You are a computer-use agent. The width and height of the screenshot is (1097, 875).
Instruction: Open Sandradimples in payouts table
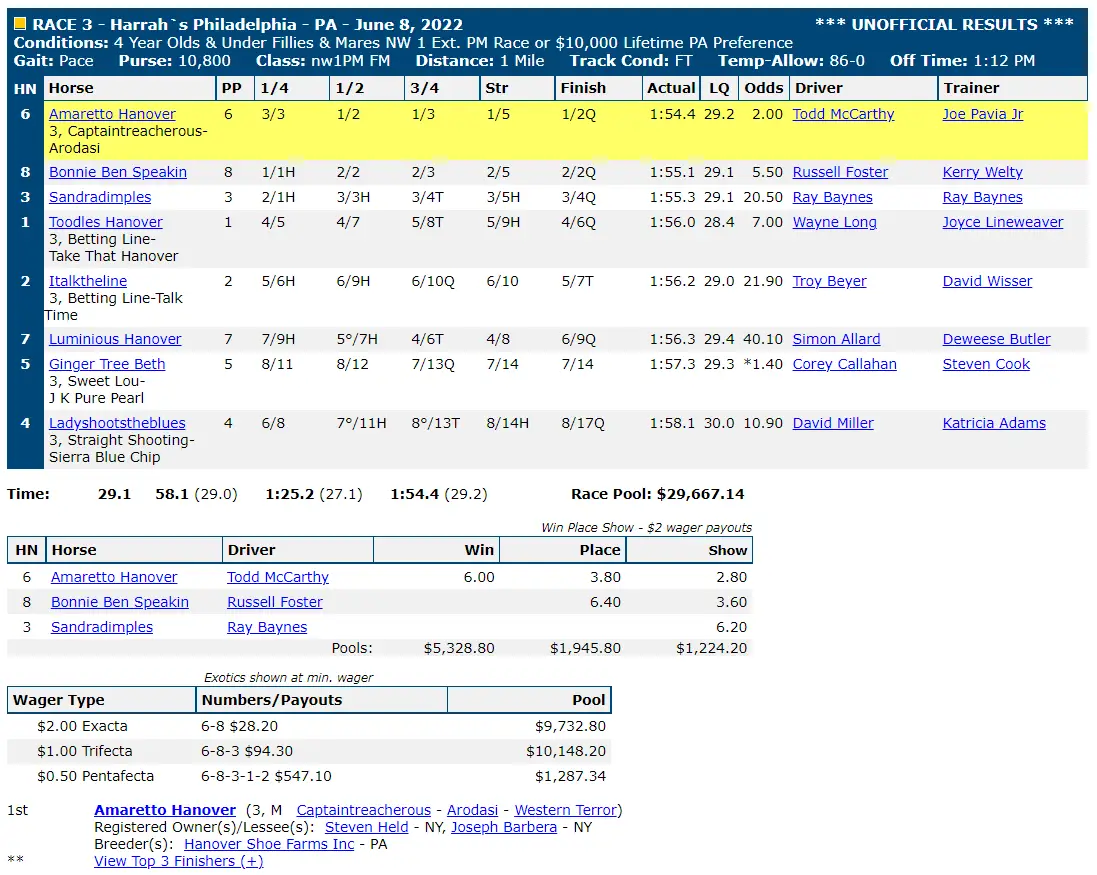click(102, 627)
